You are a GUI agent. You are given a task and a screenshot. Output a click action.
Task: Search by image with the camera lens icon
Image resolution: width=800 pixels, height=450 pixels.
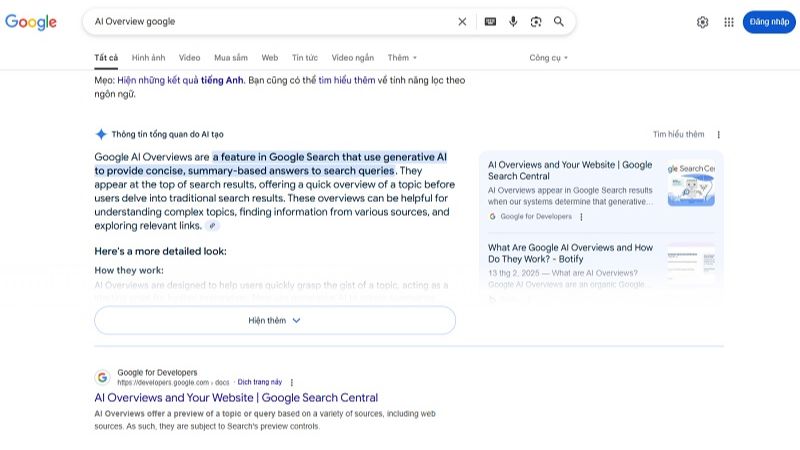click(536, 21)
